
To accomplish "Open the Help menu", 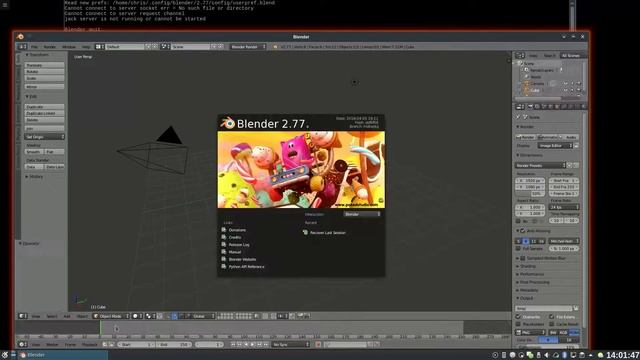I will (86, 47).
